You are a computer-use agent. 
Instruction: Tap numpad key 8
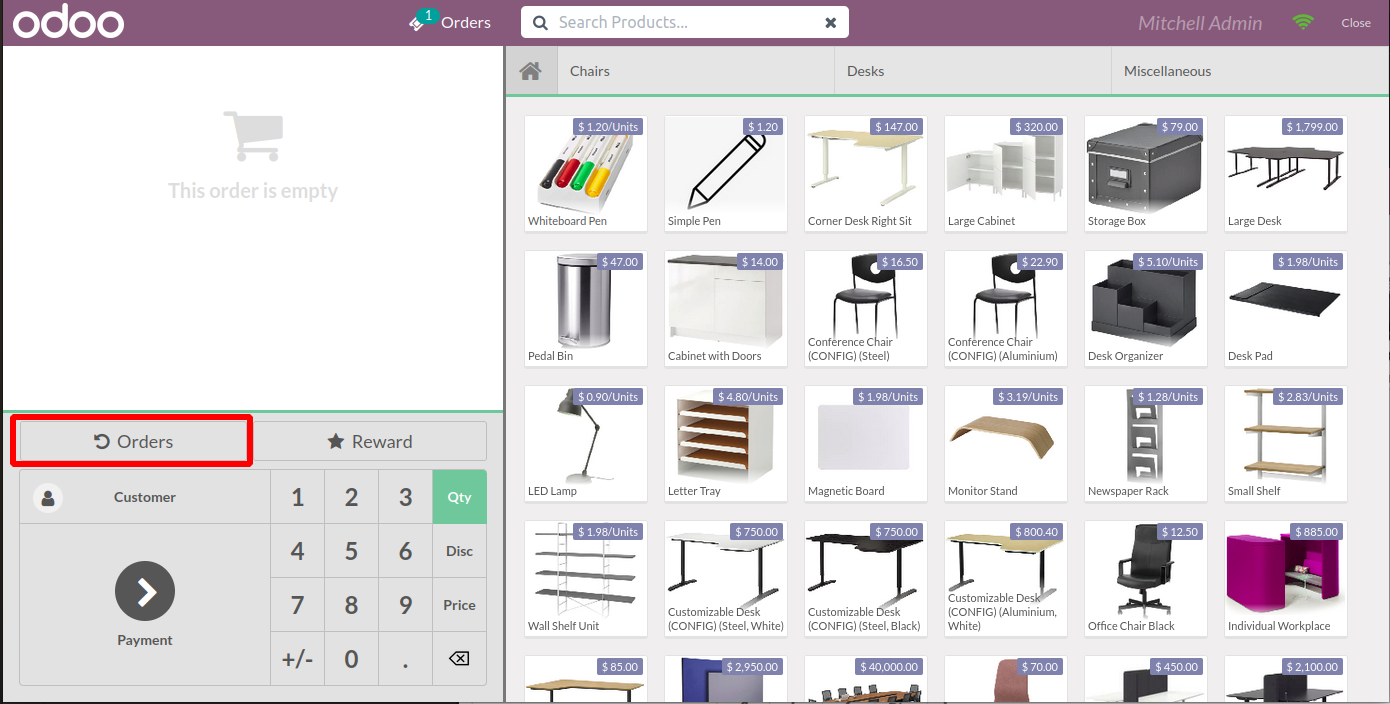[352, 605]
